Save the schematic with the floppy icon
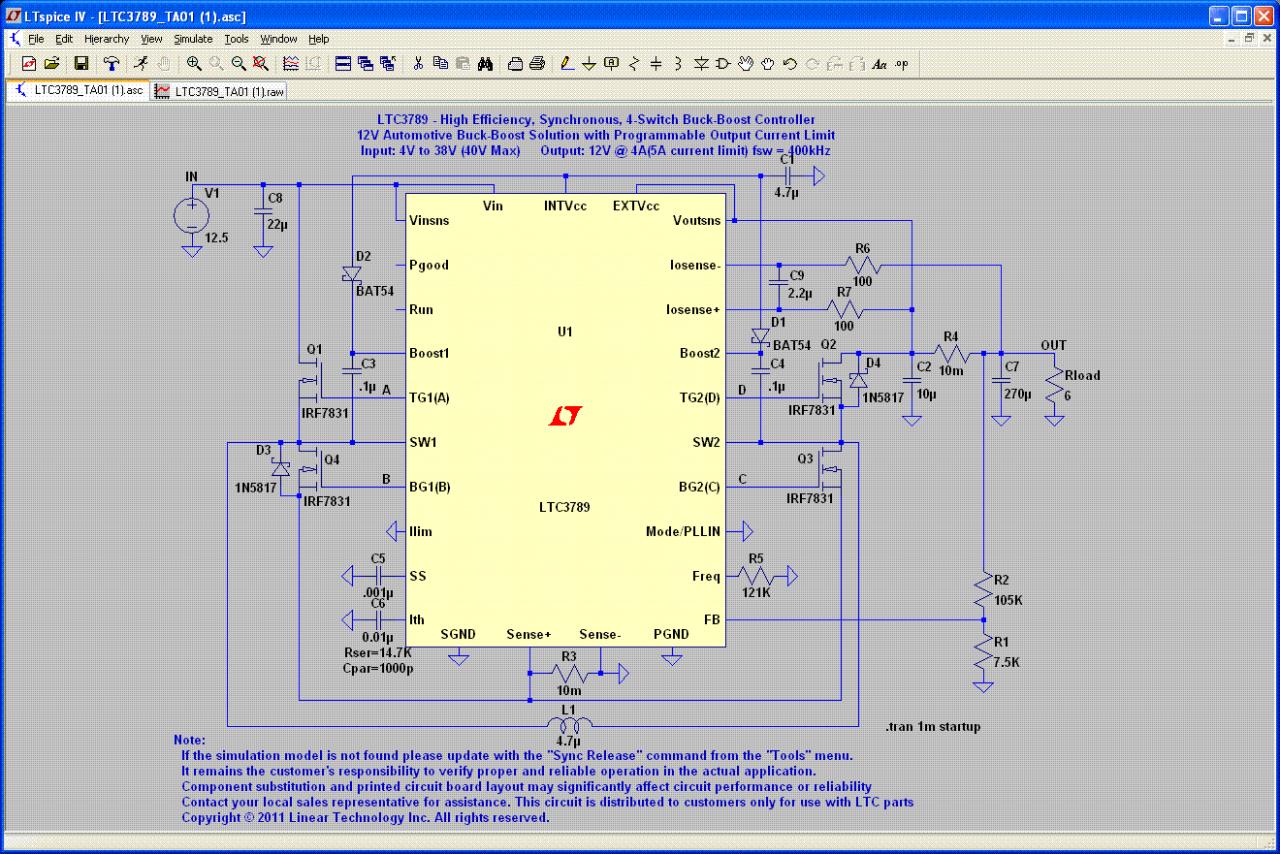 tap(82, 64)
